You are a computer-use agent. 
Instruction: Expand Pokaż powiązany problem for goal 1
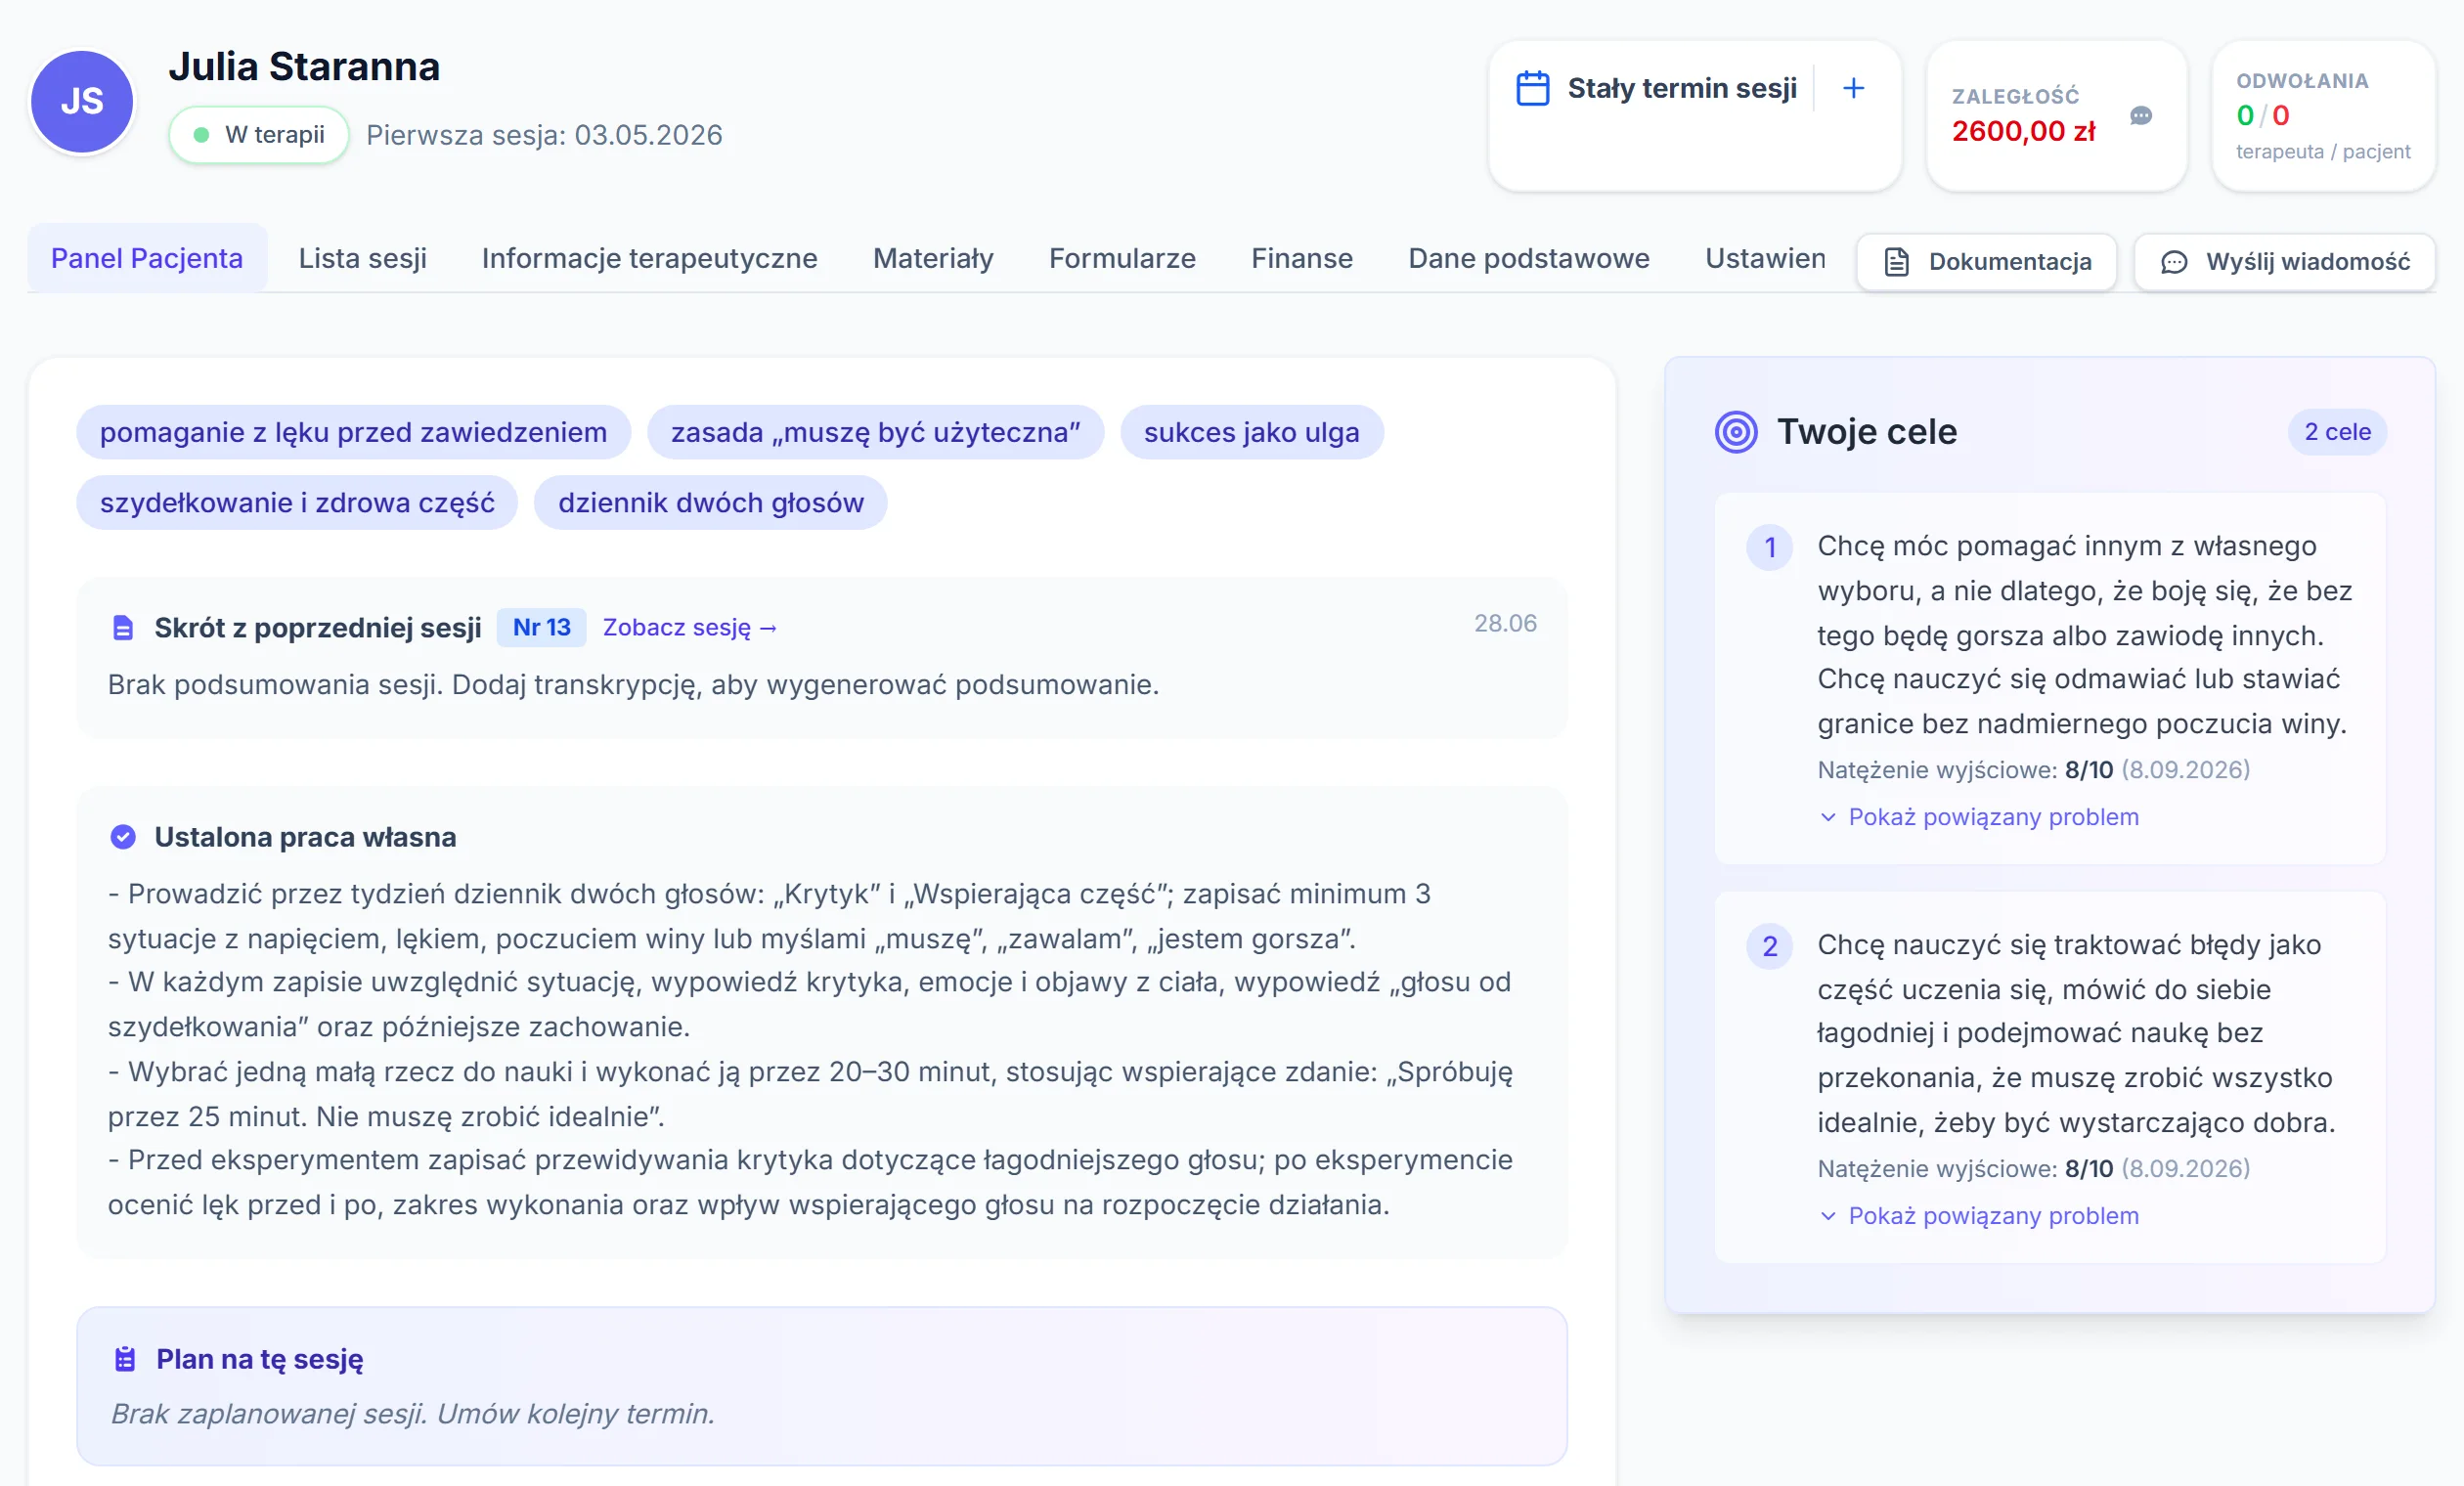click(x=1978, y=817)
